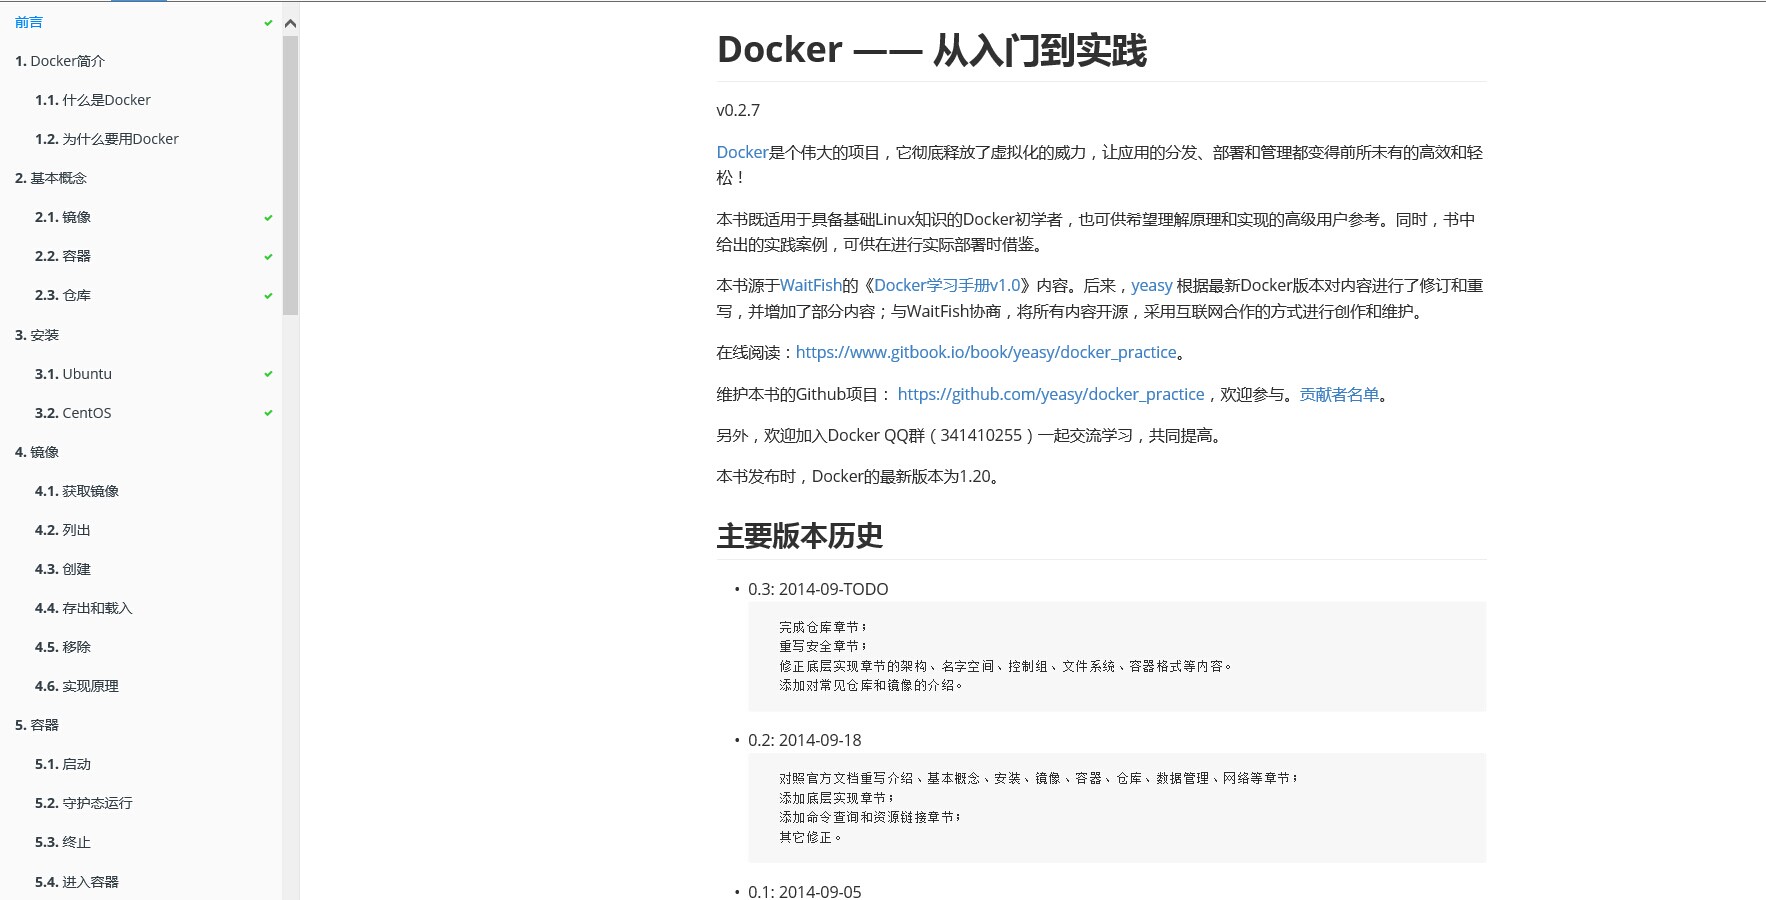This screenshot has height=900, width=1766.
Task: Click the green checkmark beside 前言
Action: click(268, 22)
